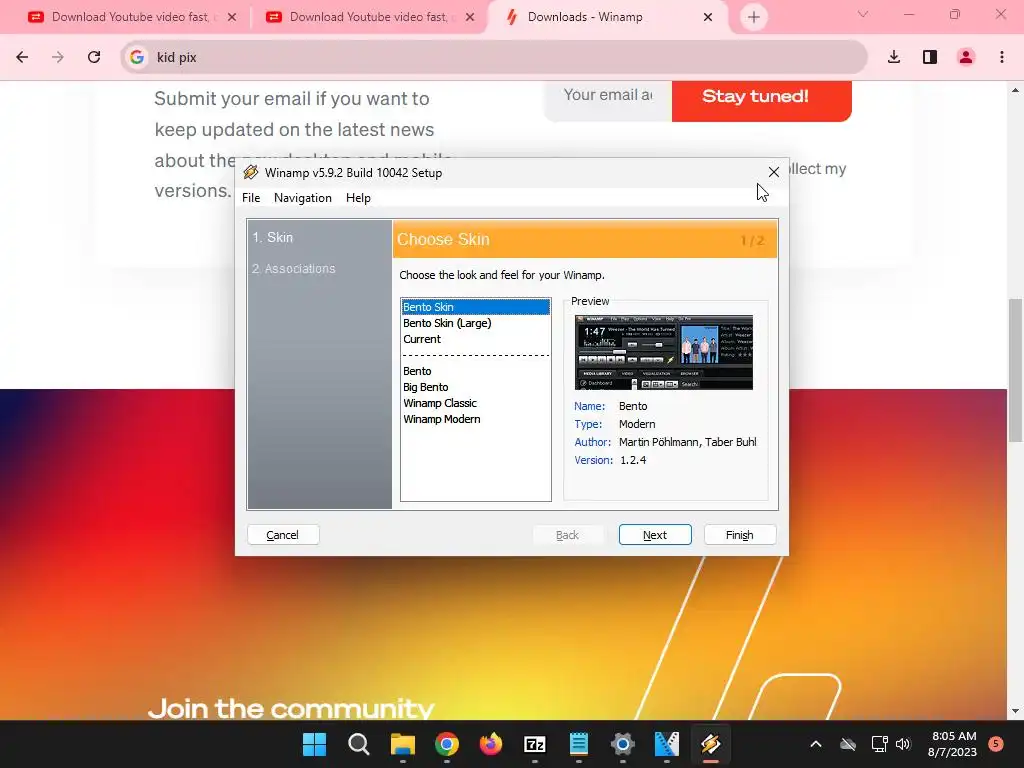The width and height of the screenshot is (1024, 768).
Task: Click the browser page vertical scrollbar thumb
Action: point(1015,370)
